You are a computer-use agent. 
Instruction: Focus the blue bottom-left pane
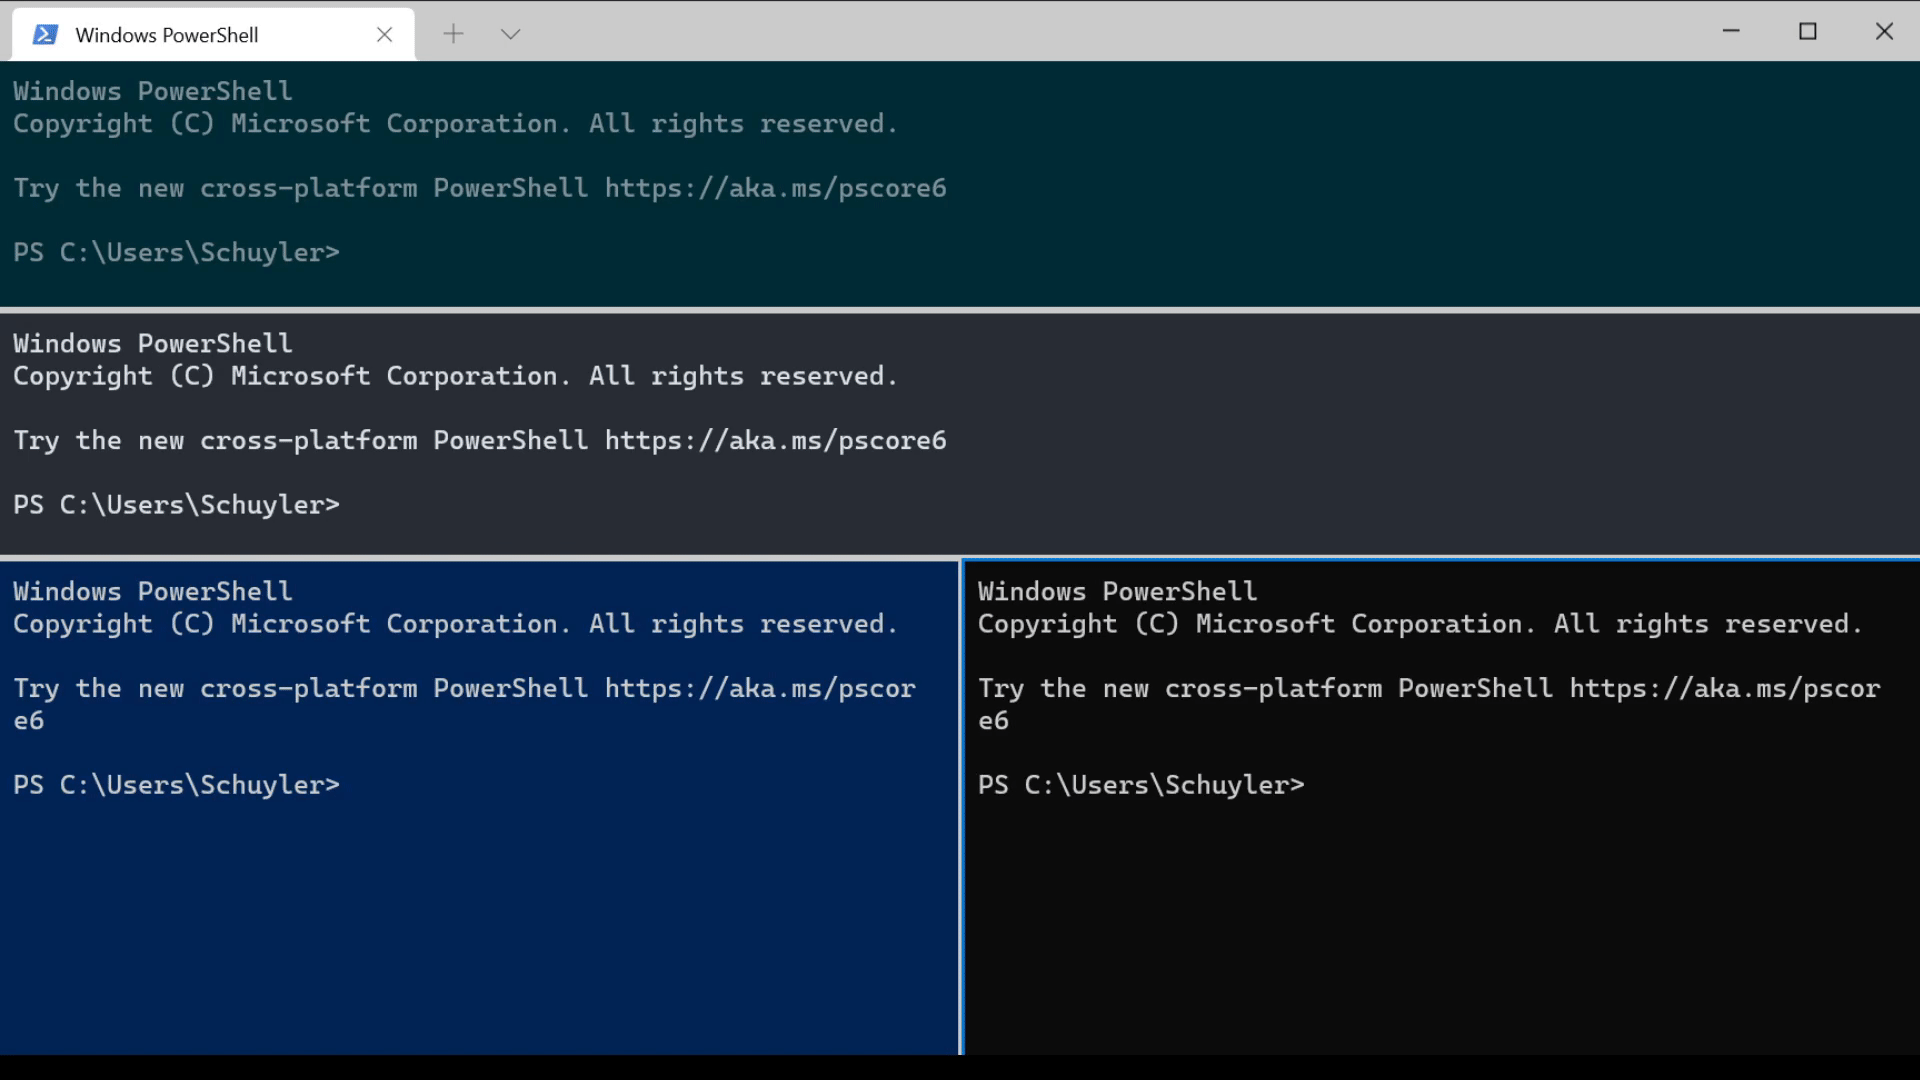[x=479, y=808]
